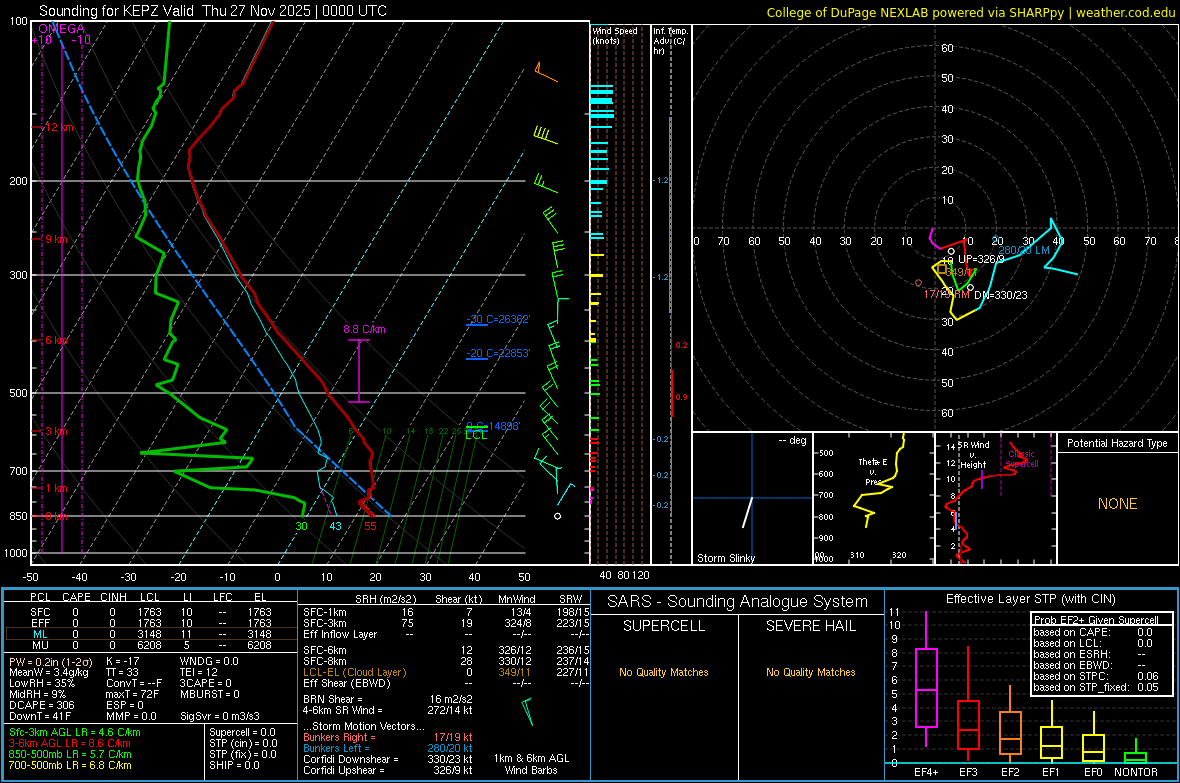The image size is (1180, 783).
Task: Click the 280/20 LM storm motion label
Action: (1023, 250)
